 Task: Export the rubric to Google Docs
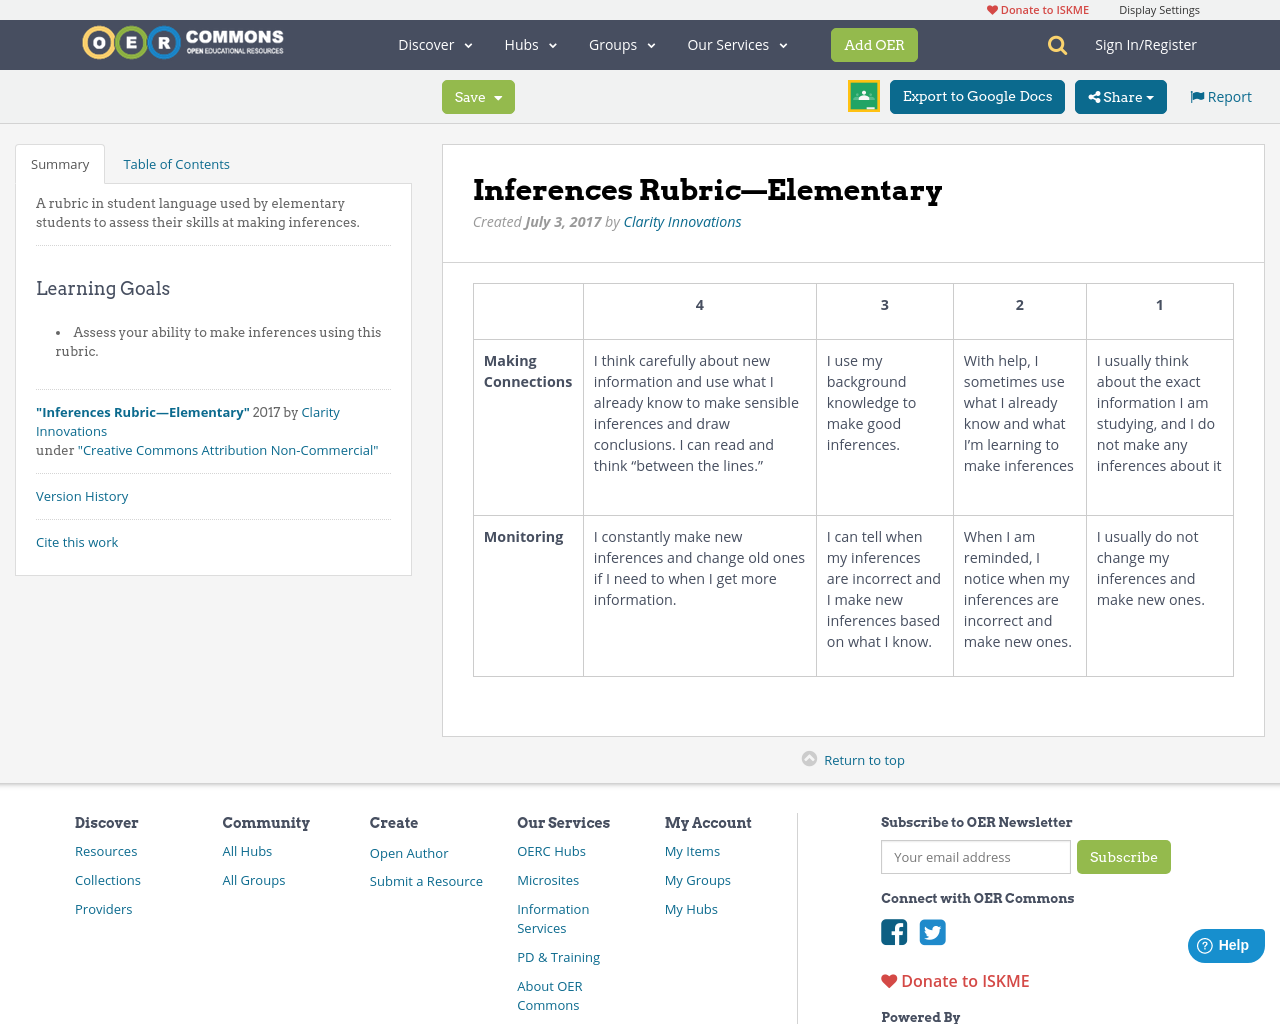pyautogui.click(x=977, y=96)
